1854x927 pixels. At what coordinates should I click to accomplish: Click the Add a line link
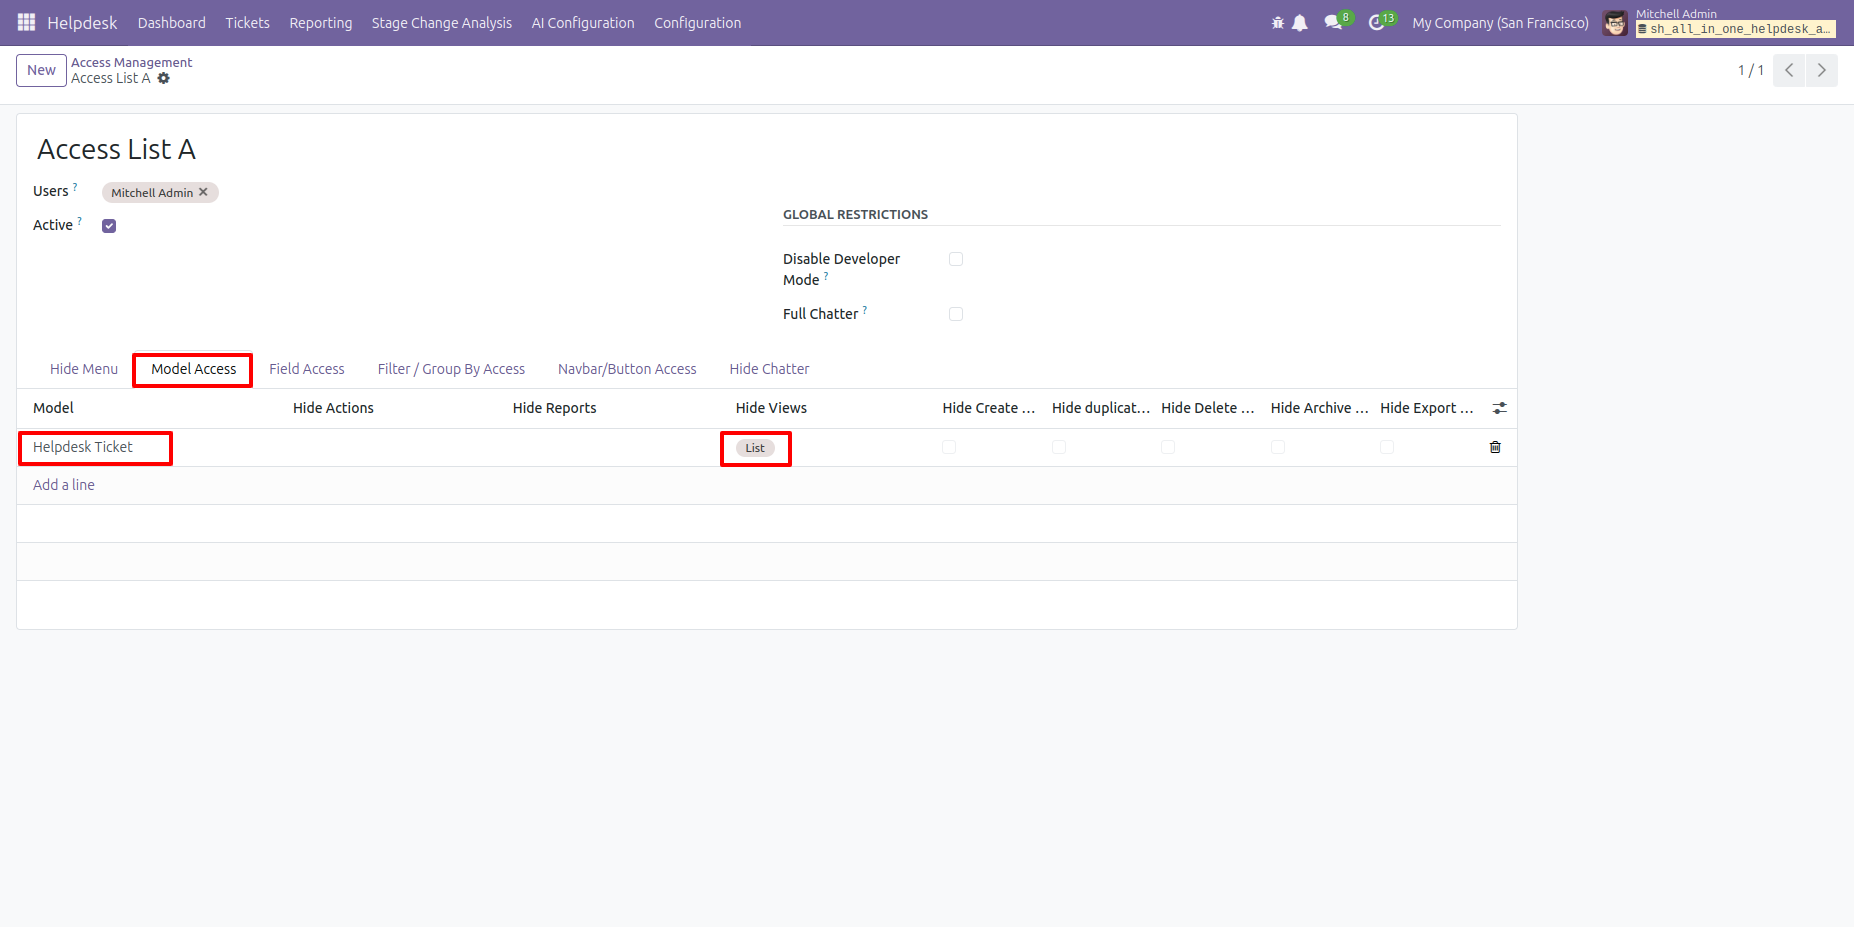coord(64,485)
